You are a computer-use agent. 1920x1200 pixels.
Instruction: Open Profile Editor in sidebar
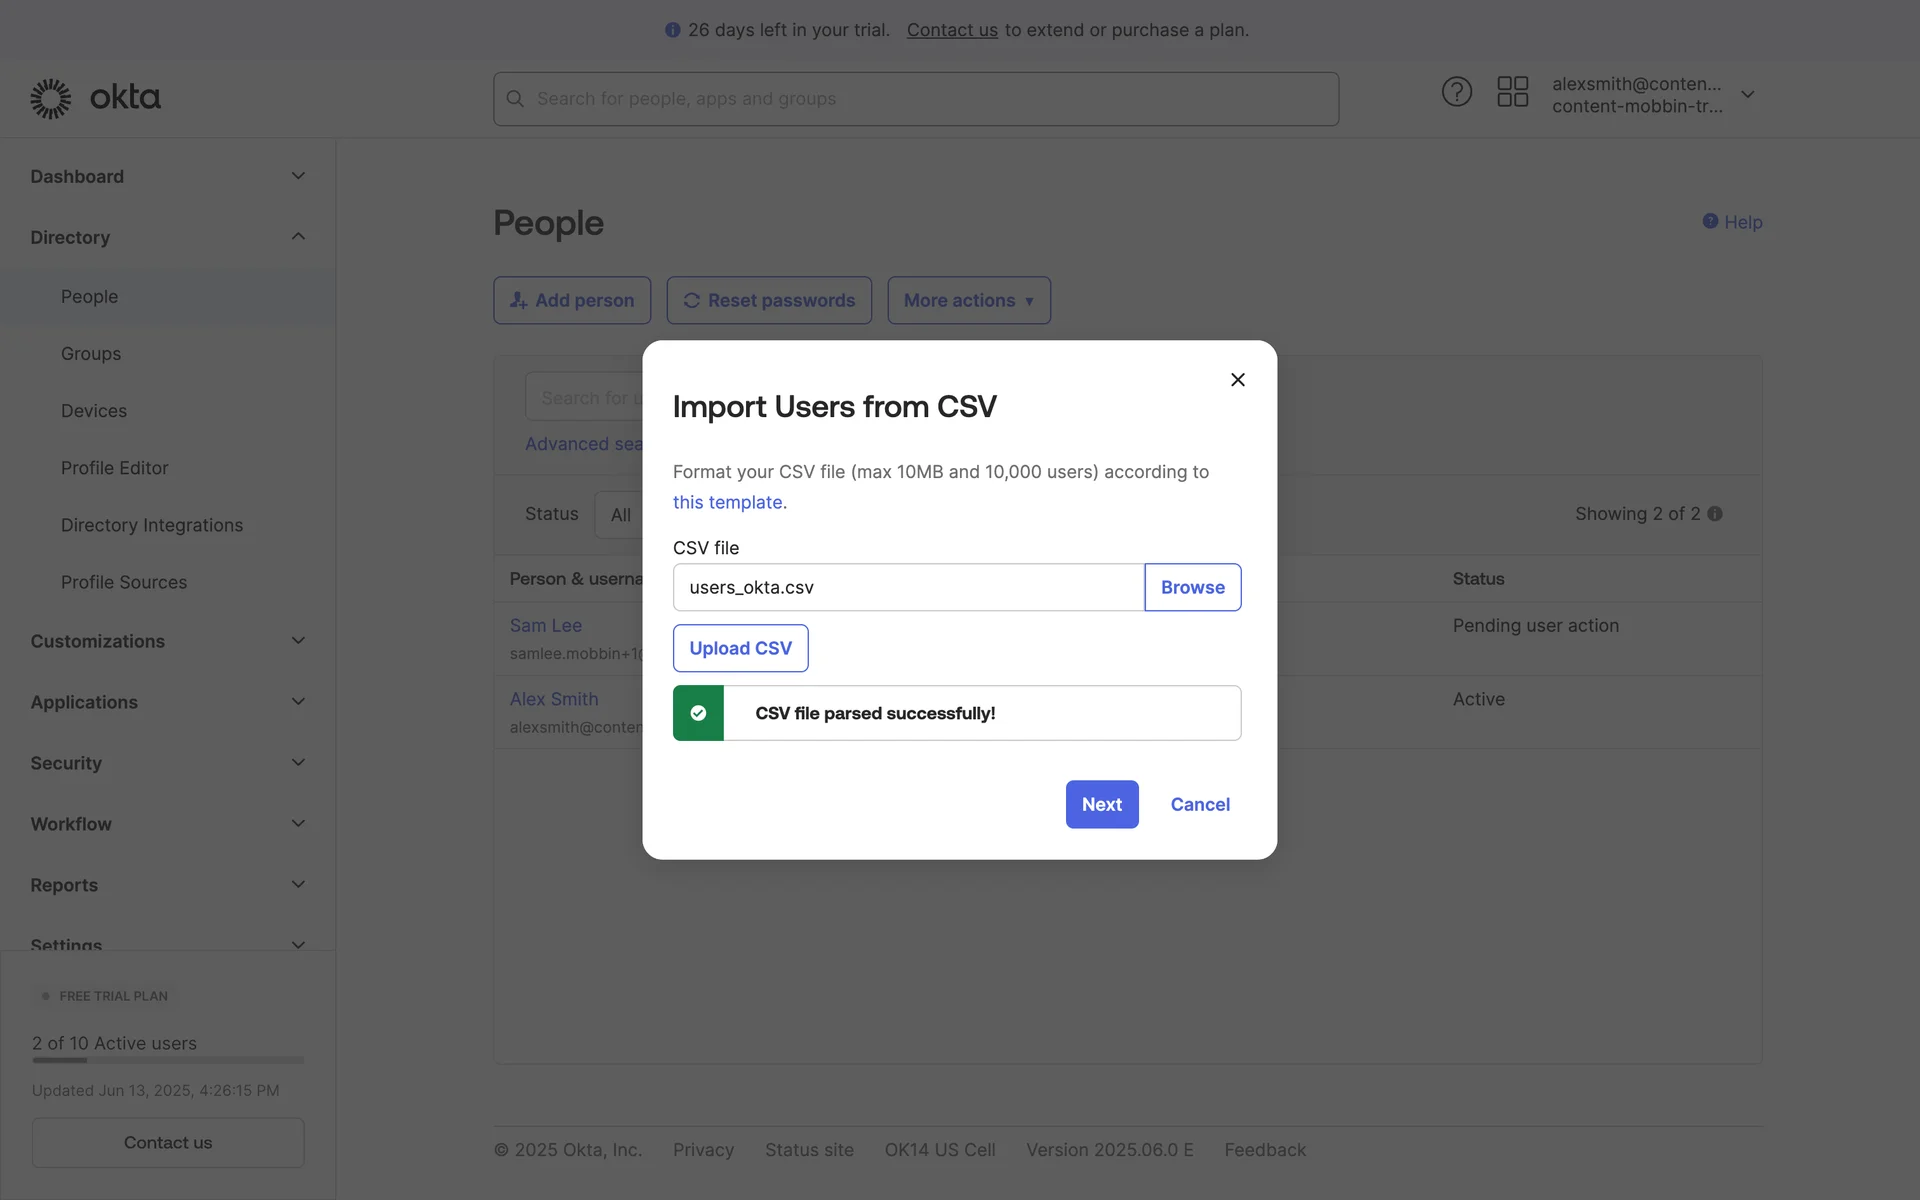[x=114, y=468]
